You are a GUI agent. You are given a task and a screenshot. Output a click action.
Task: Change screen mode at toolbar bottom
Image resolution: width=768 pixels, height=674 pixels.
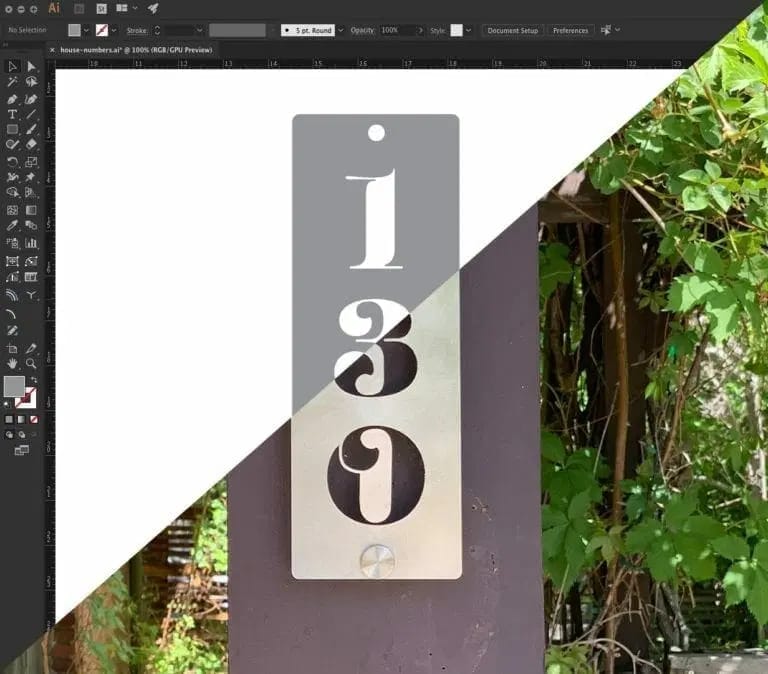tap(21, 450)
